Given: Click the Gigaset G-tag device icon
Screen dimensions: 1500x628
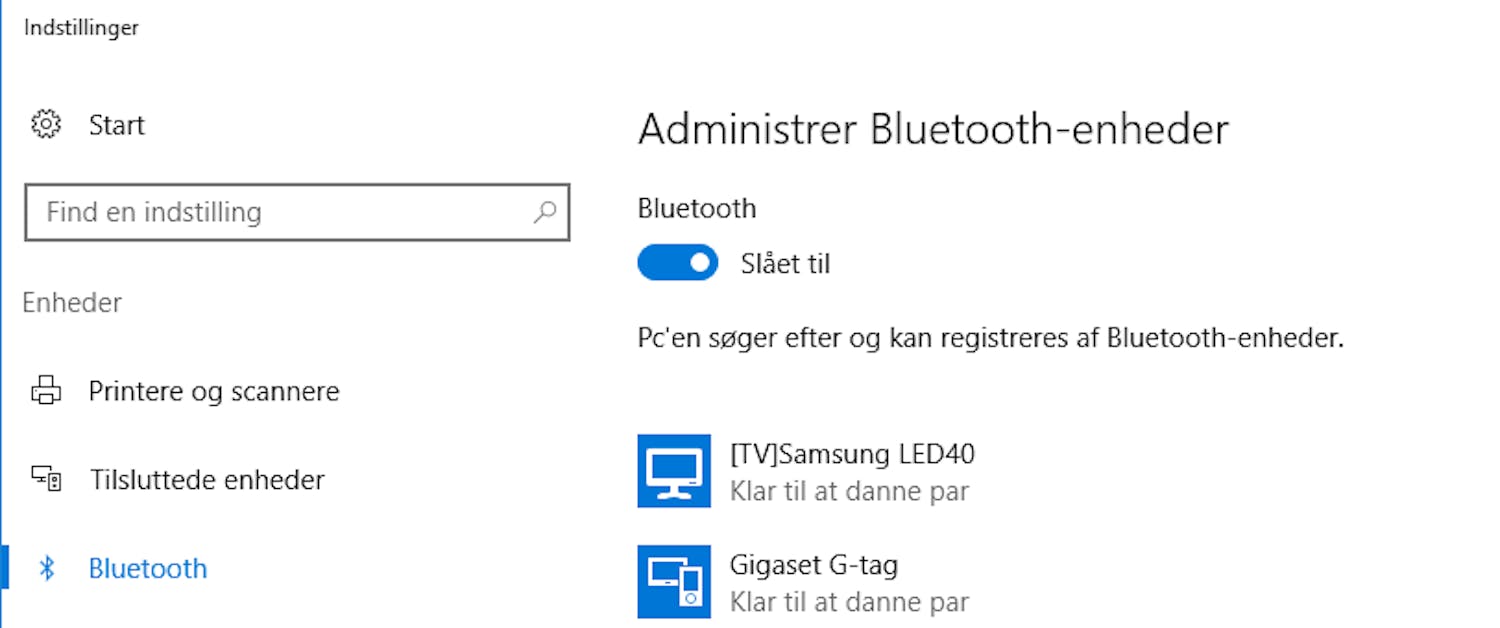Looking at the screenshot, I should (674, 582).
